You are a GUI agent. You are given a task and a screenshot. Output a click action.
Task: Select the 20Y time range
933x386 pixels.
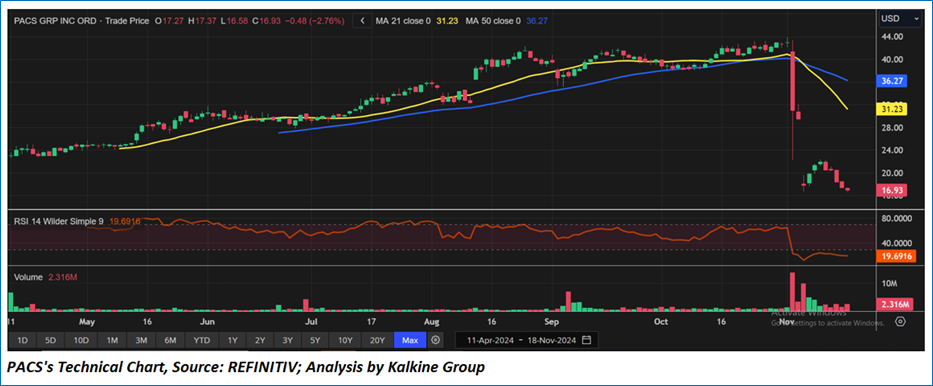click(x=377, y=340)
